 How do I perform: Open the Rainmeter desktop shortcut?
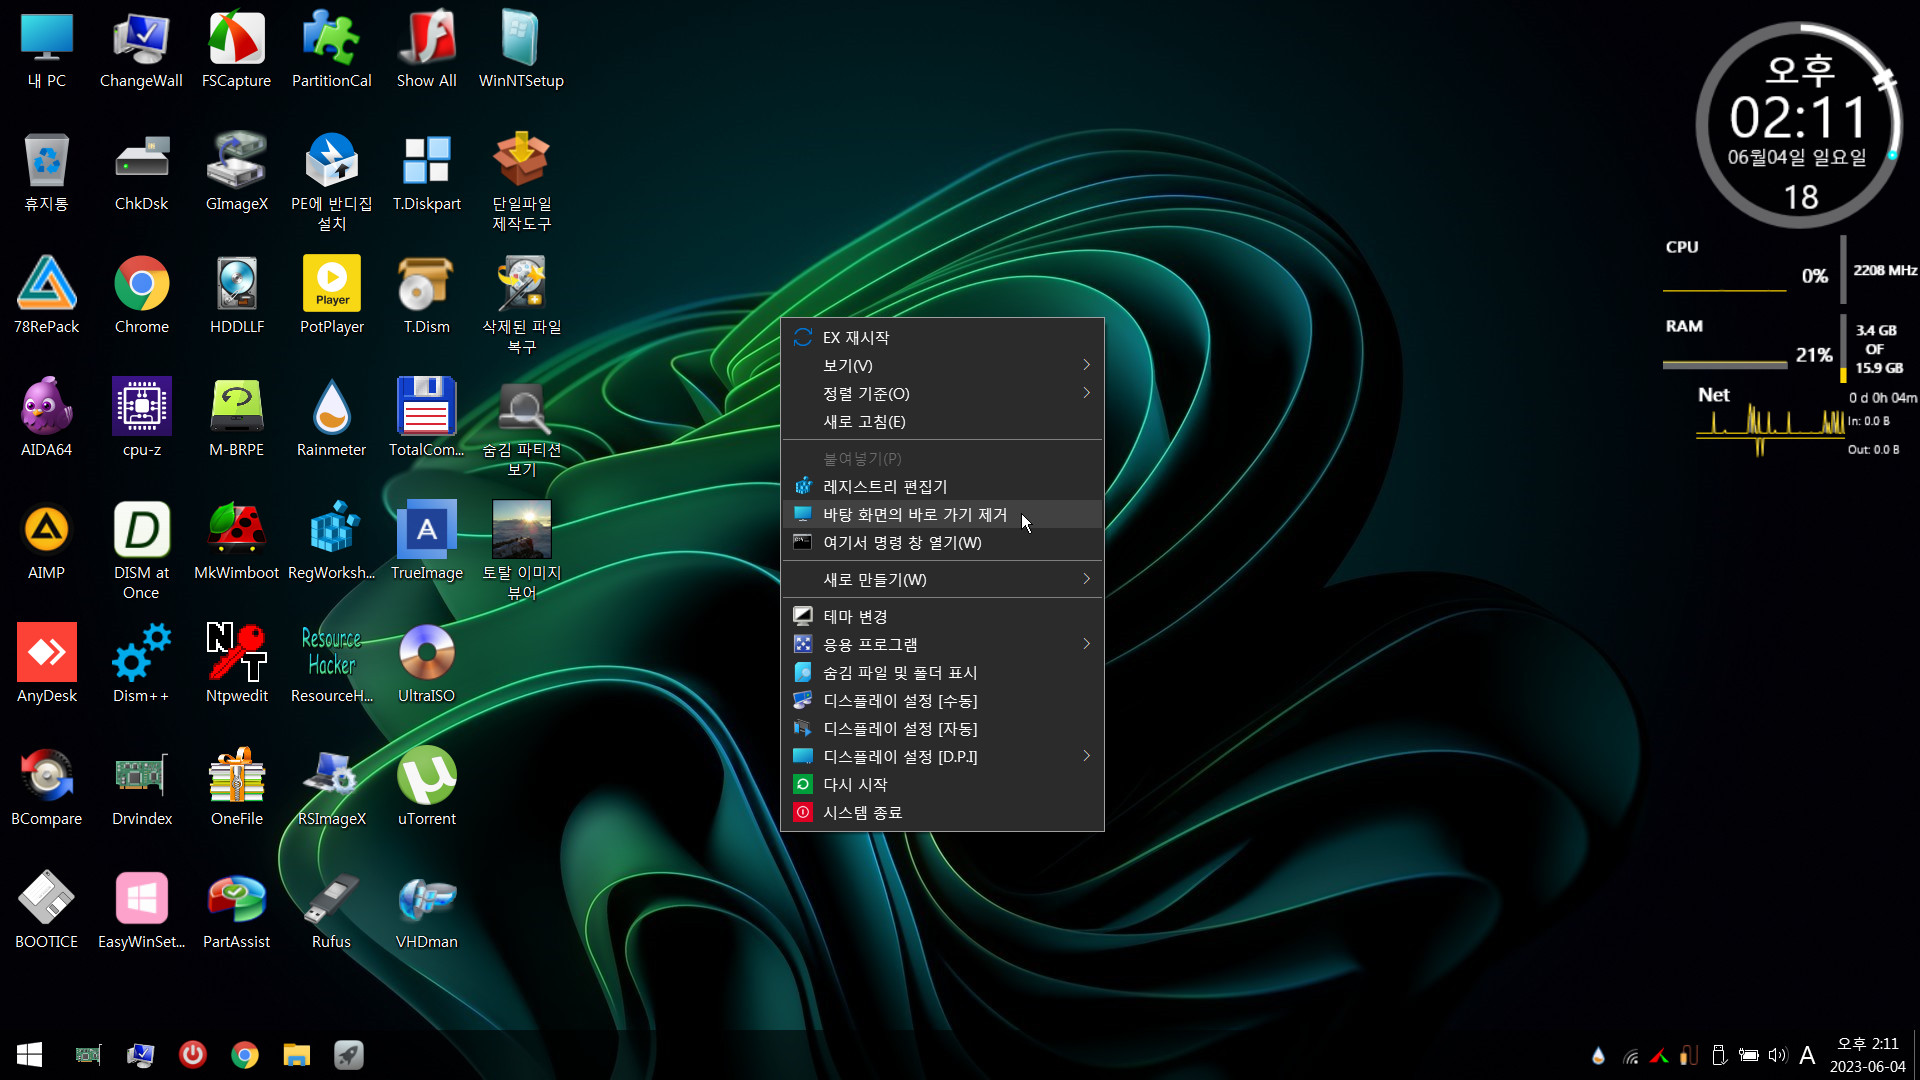pos(331,419)
